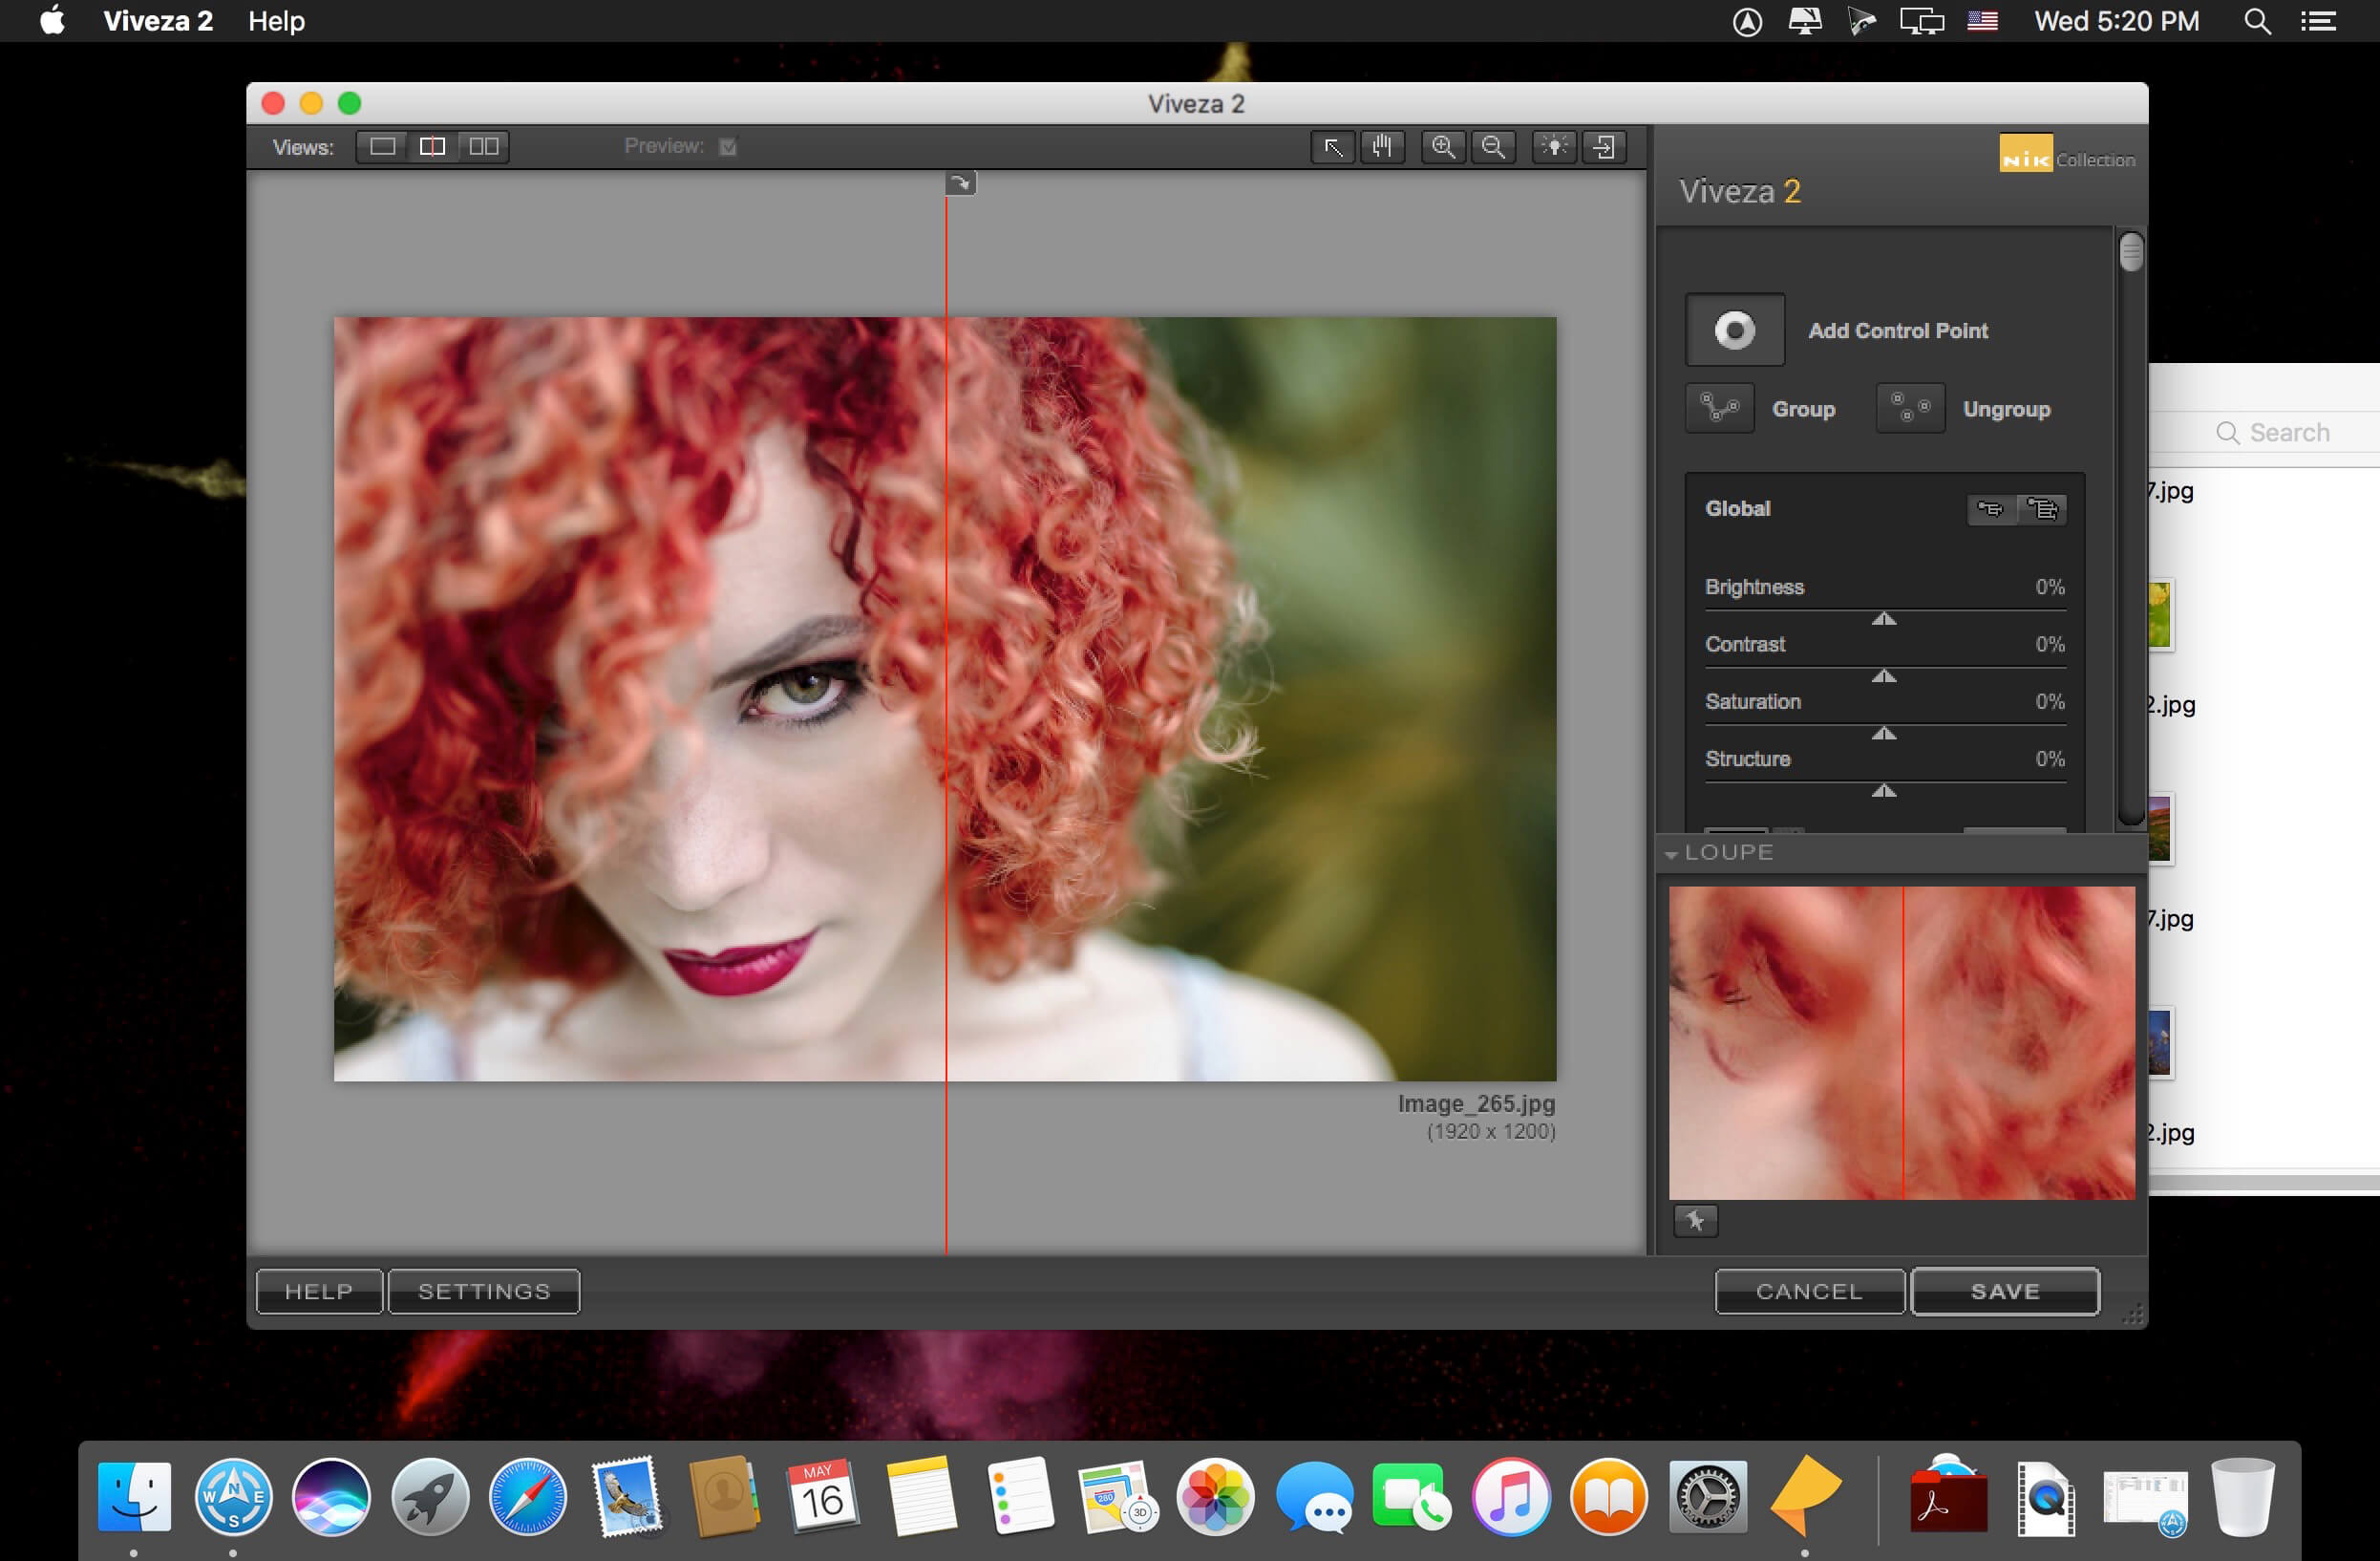Viewport: 2380px width, 1561px height.
Task: Select the single view mode icon
Action: coord(381,144)
